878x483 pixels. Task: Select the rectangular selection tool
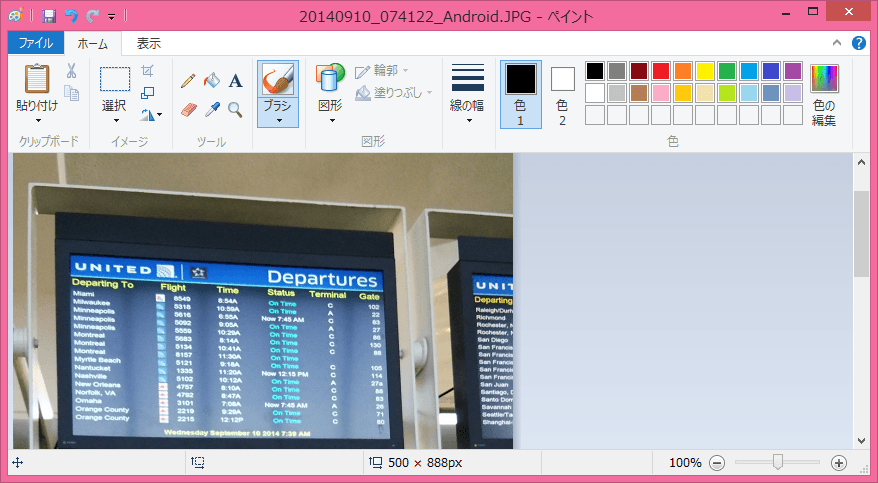pos(115,79)
